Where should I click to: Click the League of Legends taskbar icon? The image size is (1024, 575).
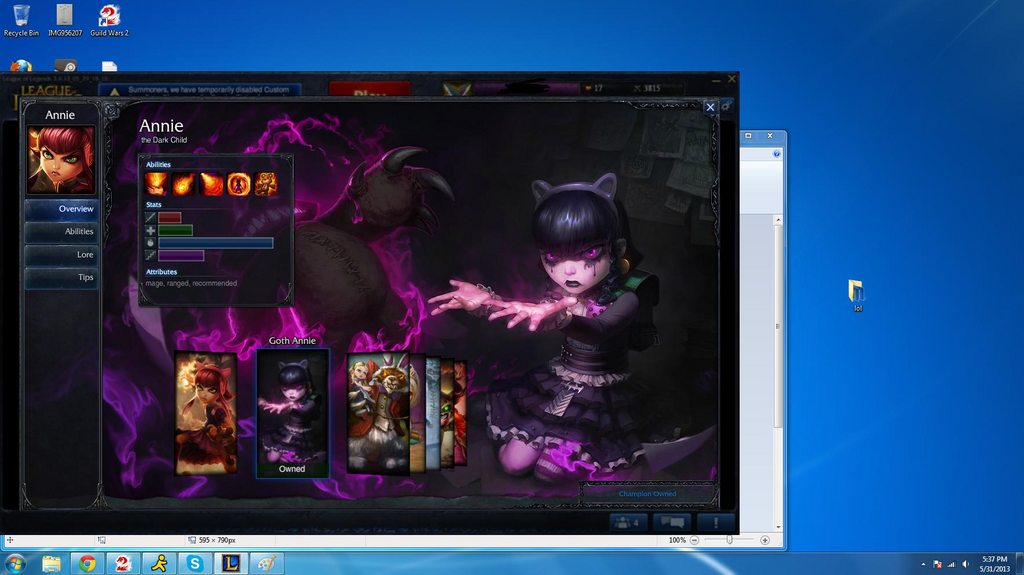[x=230, y=563]
